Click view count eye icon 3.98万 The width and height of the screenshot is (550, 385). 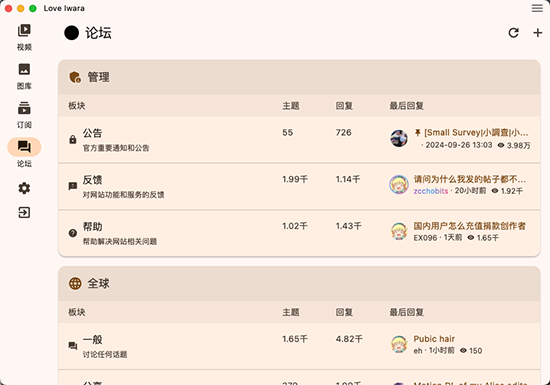coord(501,145)
